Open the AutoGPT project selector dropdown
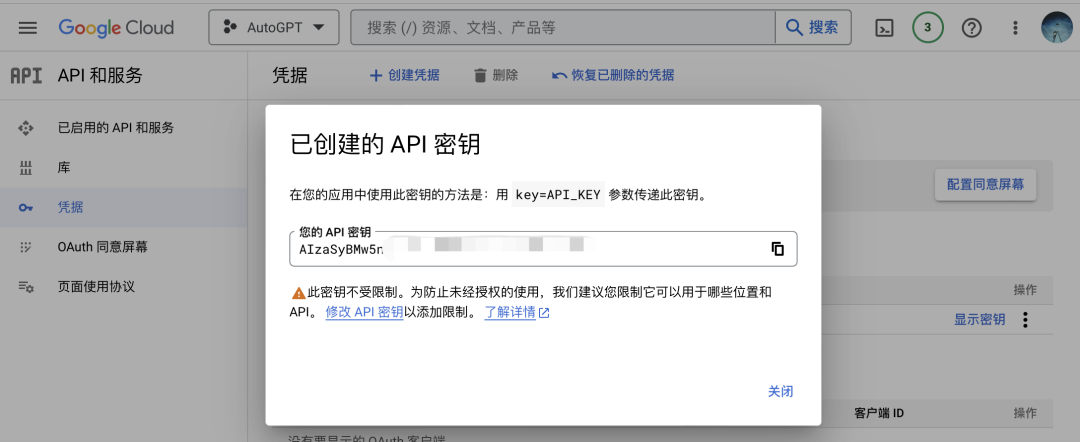The height and width of the screenshot is (442, 1080). (274, 28)
